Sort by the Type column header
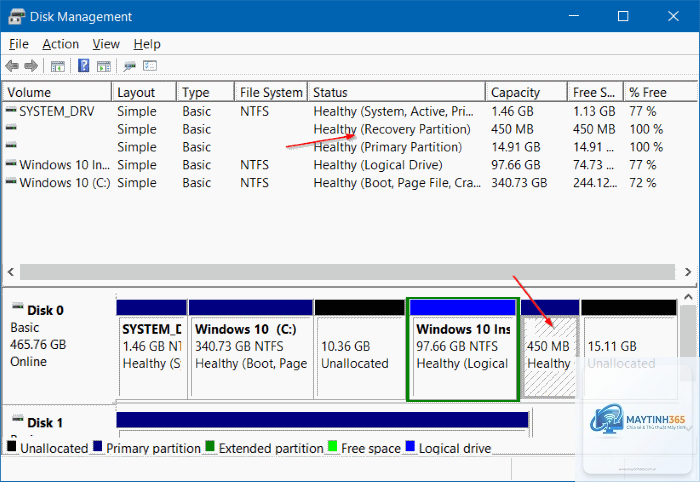The height and width of the screenshot is (482, 700). pos(205,92)
